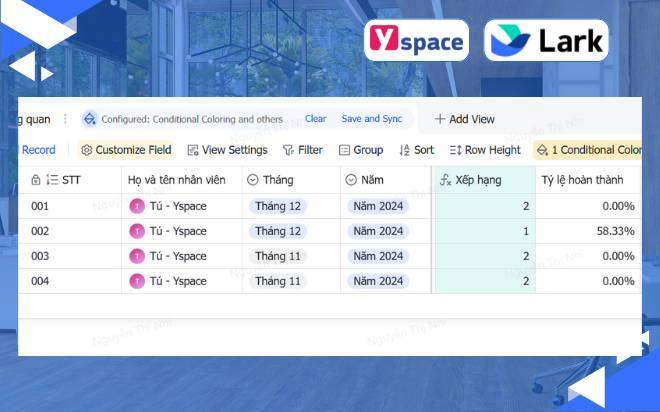Open the Sort options

[416, 150]
